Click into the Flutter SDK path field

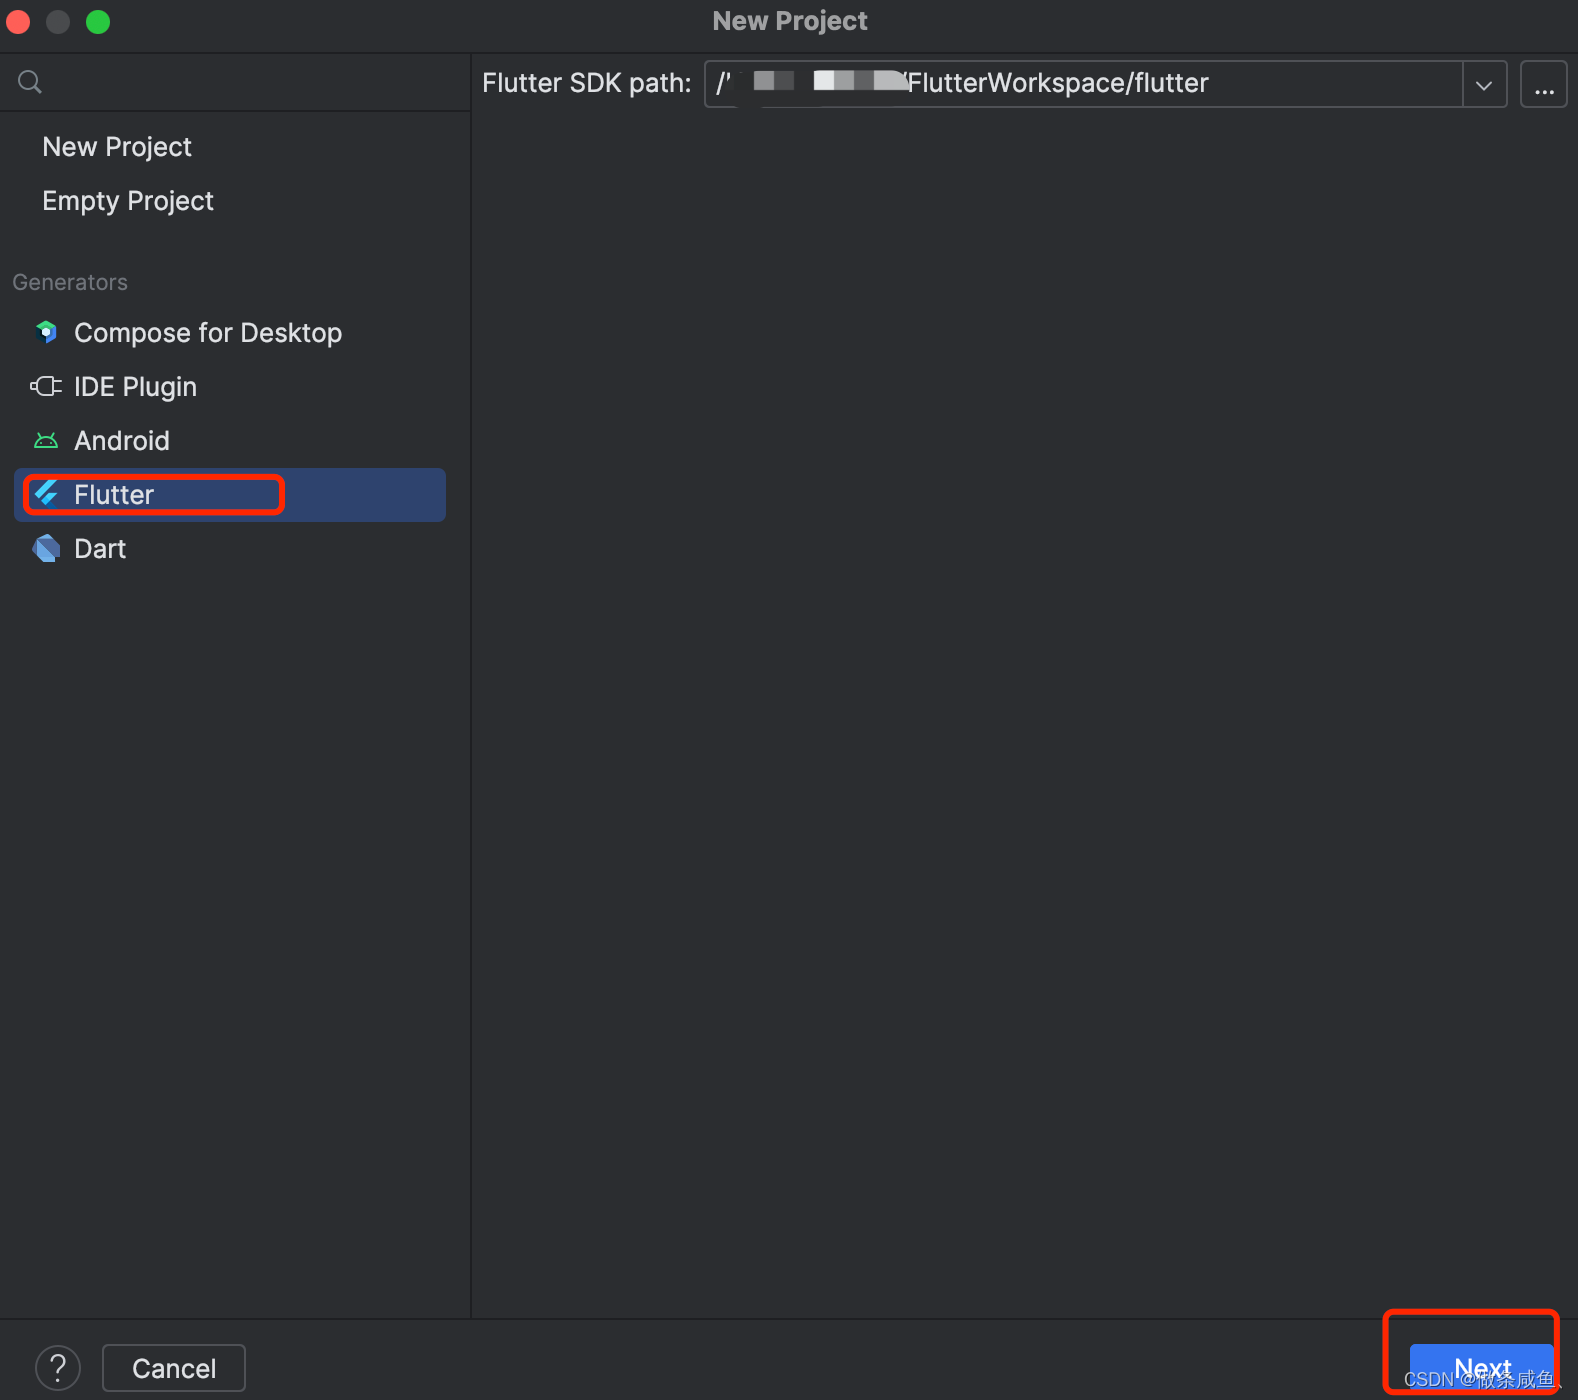(x=1084, y=84)
